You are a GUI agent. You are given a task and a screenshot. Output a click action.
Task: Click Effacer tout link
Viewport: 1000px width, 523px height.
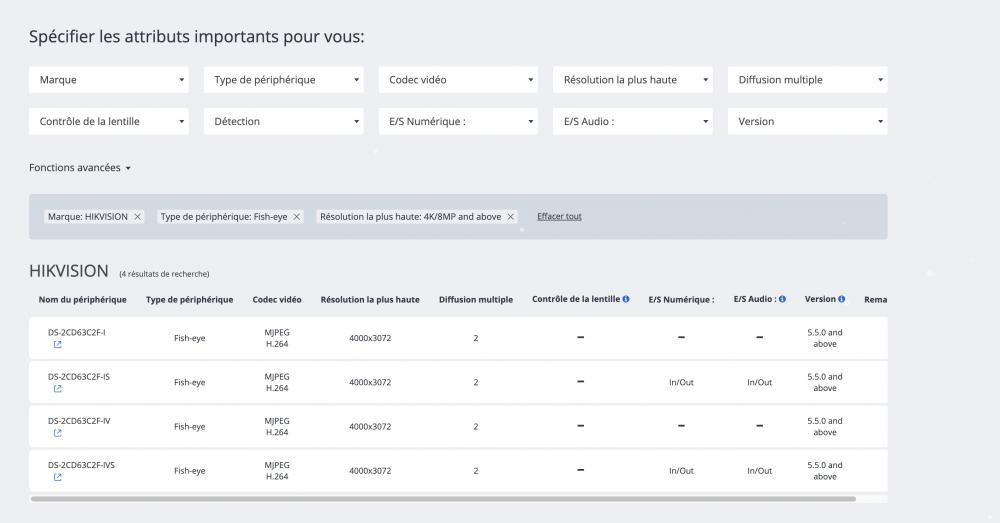(559, 217)
